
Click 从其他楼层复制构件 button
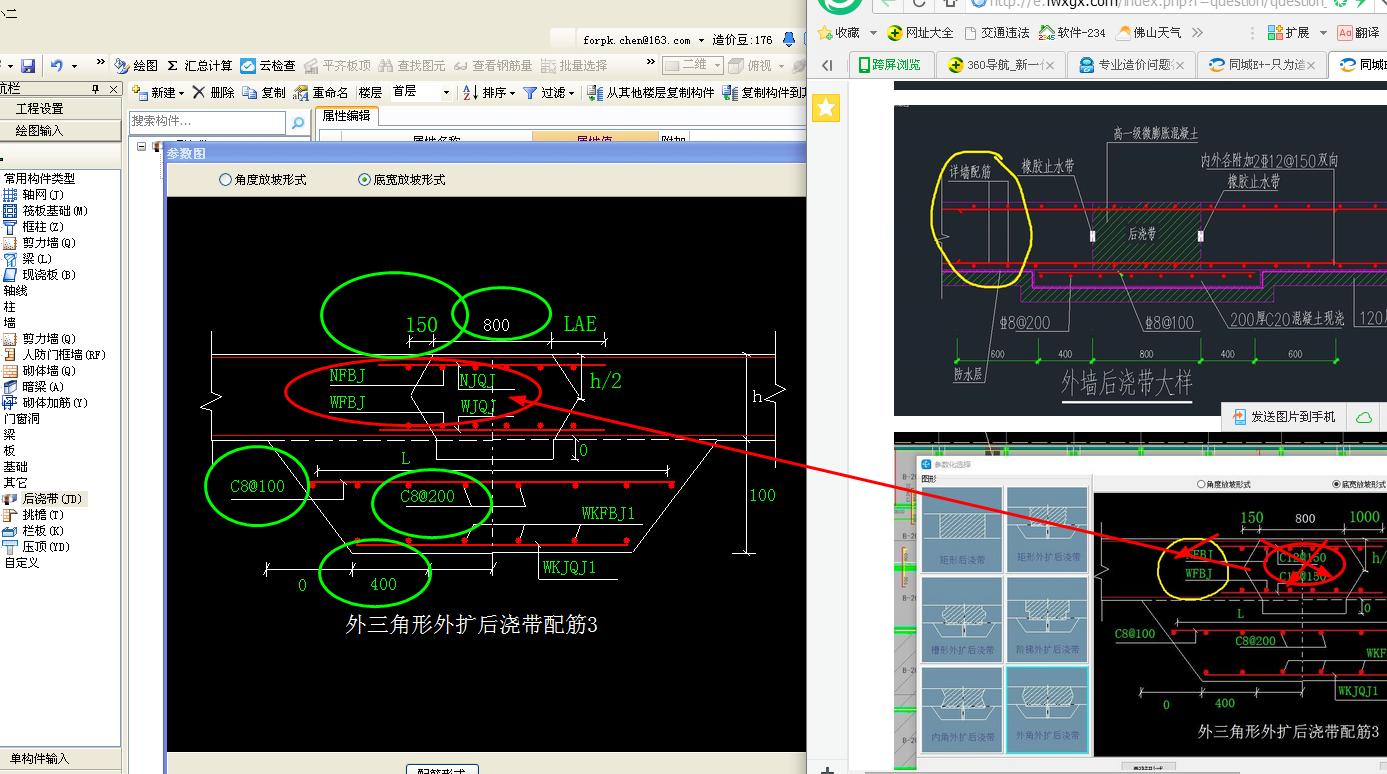click(x=651, y=92)
